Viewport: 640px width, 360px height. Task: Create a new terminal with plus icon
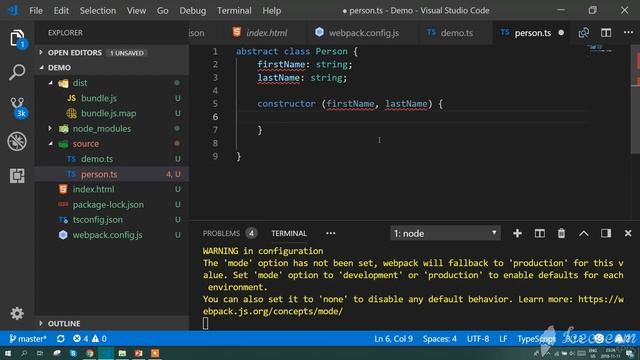tap(517, 233)
